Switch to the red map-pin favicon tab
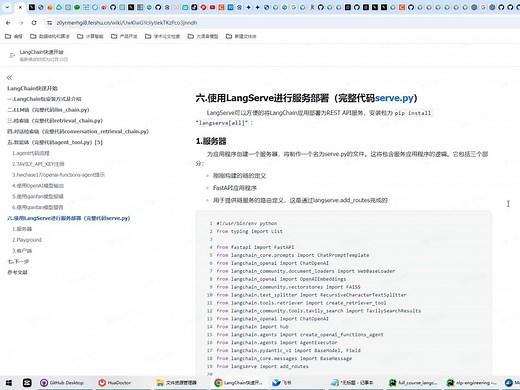Screen dimensions: 520x390 coord(203,7)
